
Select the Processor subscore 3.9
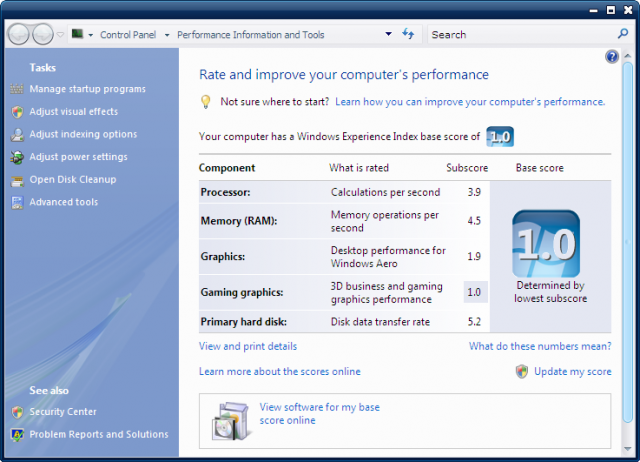point(474,192)
